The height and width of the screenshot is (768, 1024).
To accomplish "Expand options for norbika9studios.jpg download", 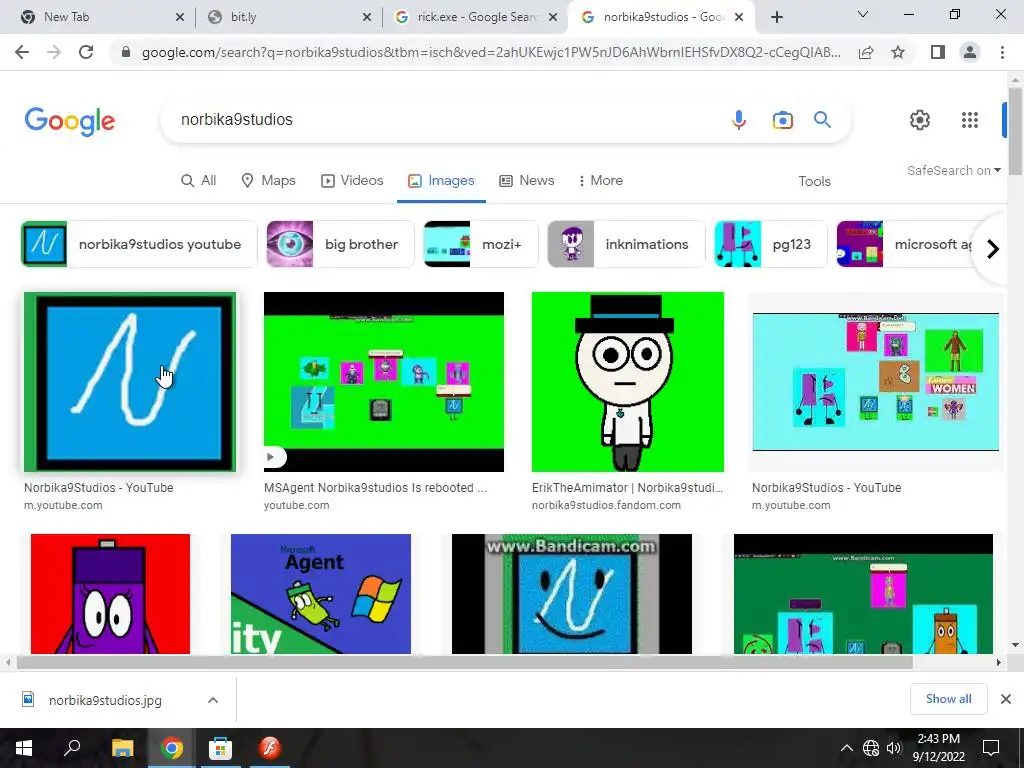I will click(213, 700).
